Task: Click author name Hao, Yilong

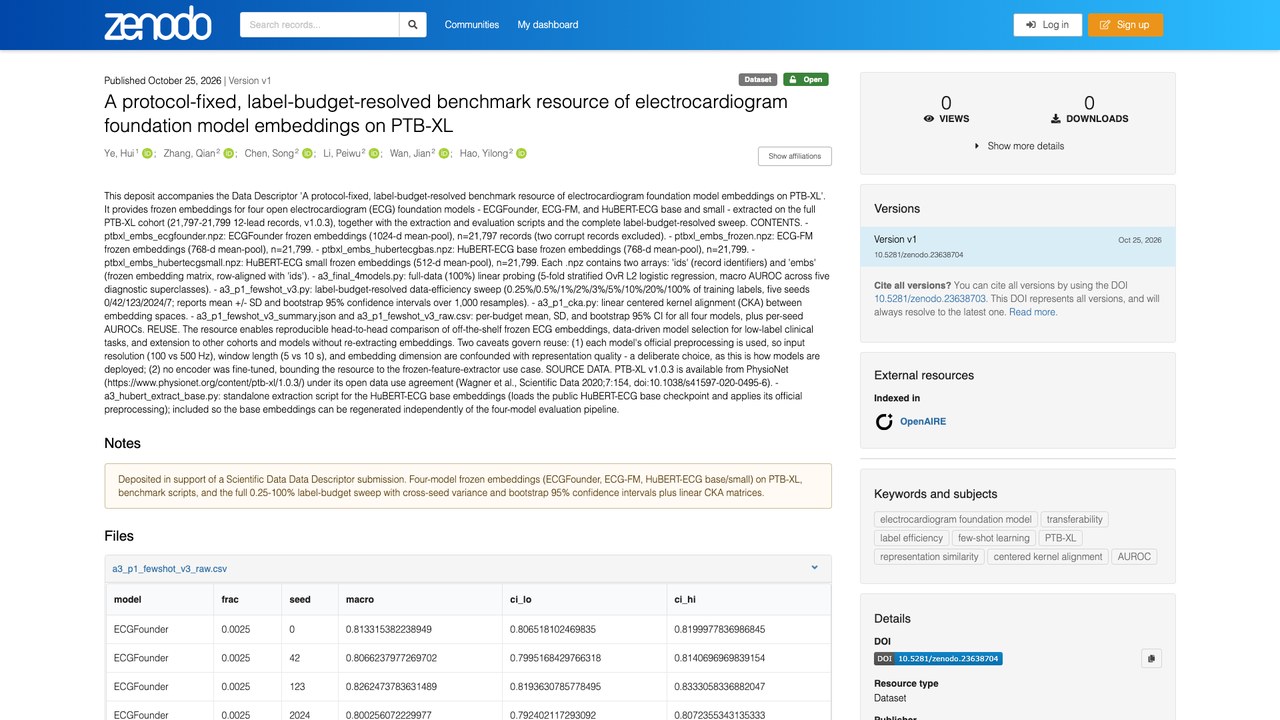Action: 483,154
